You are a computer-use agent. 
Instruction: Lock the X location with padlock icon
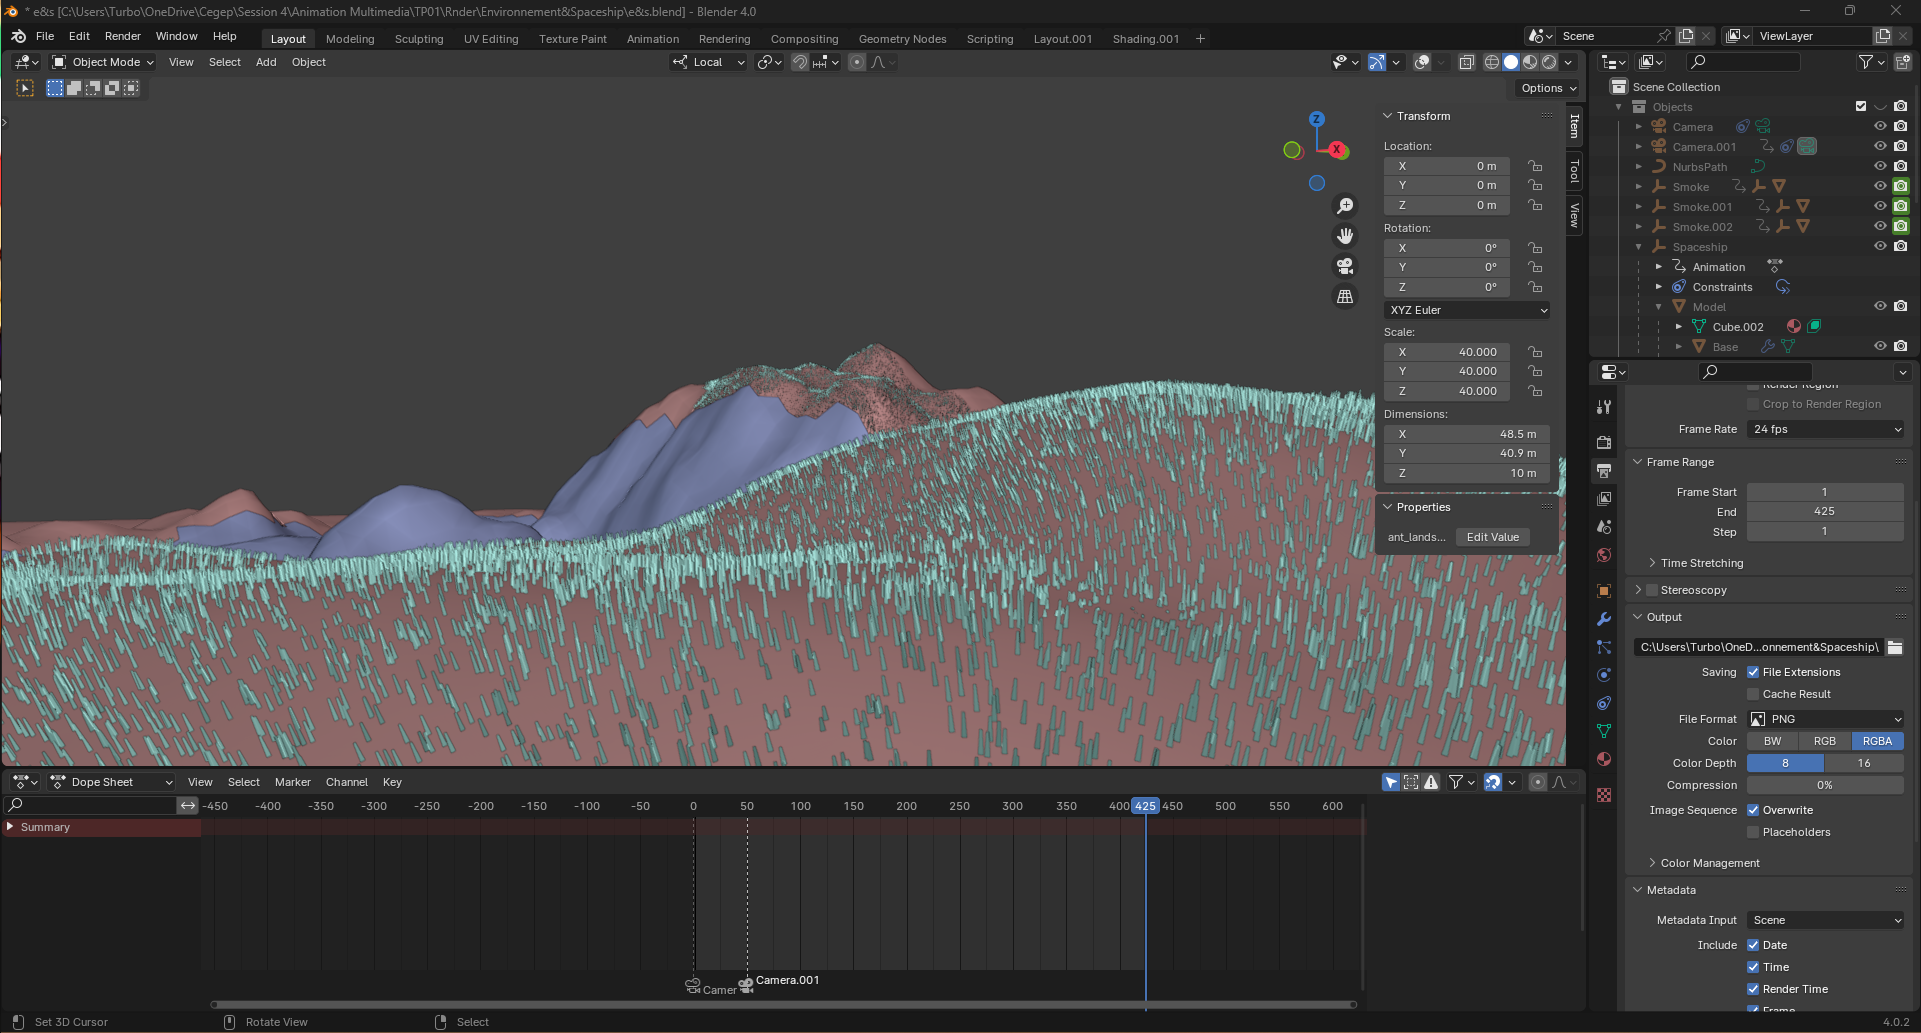click(x=1535, y=166)
